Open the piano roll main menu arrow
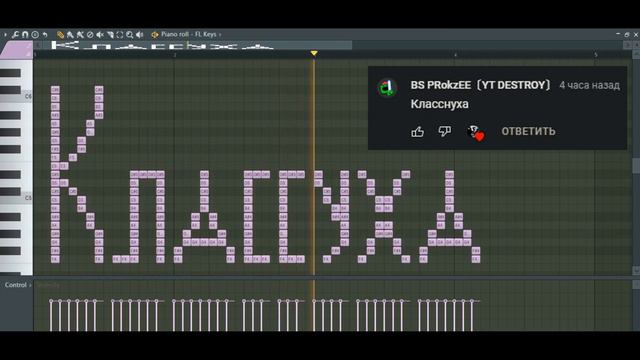The width and height of the screenshot is (640, 360). coord(5,35)
